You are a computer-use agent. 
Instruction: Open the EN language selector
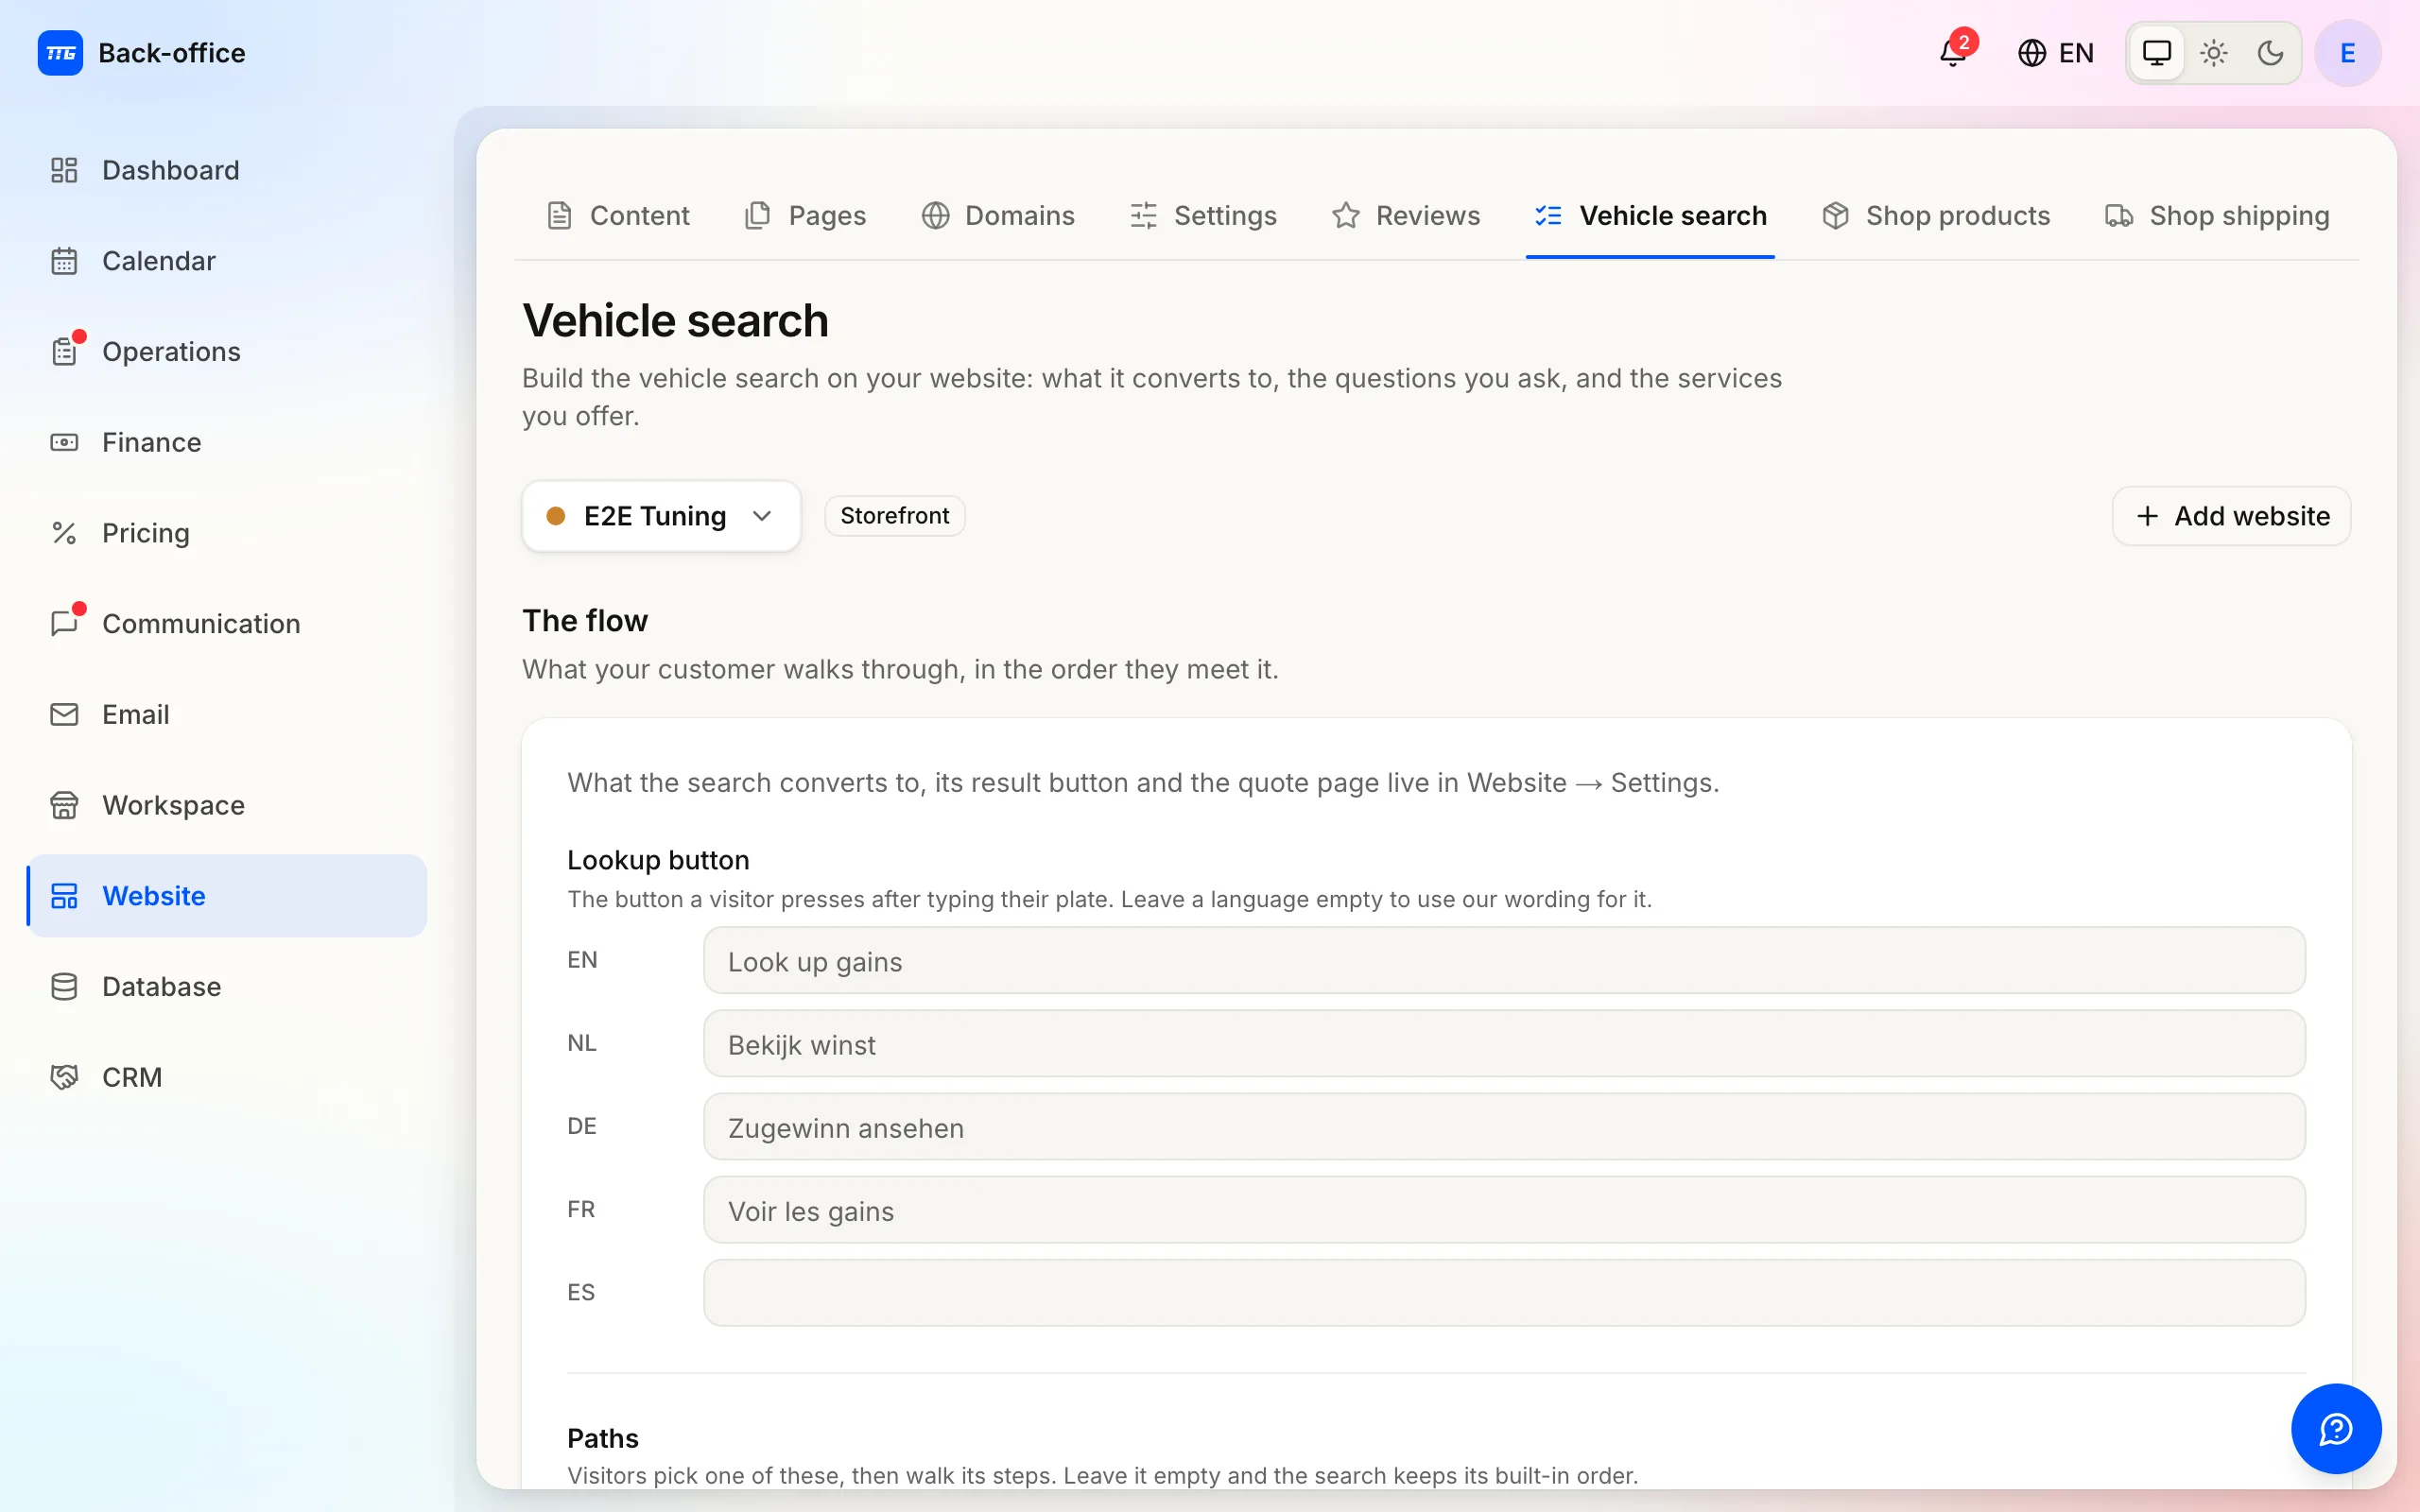coord(2056,52)
